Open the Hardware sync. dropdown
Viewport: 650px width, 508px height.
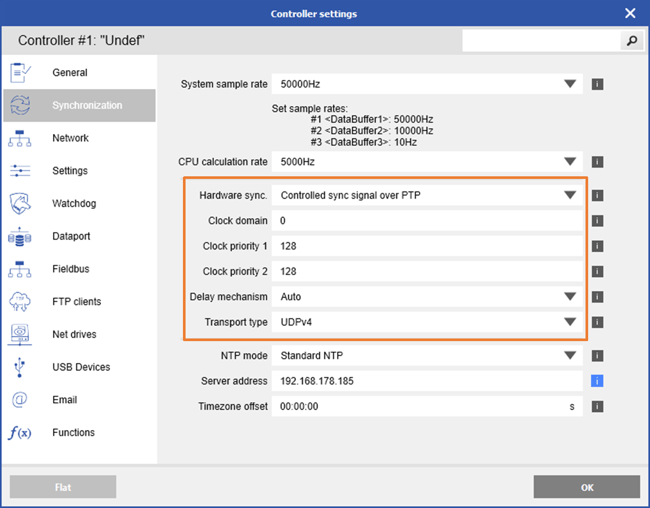(x=570, y=195)
